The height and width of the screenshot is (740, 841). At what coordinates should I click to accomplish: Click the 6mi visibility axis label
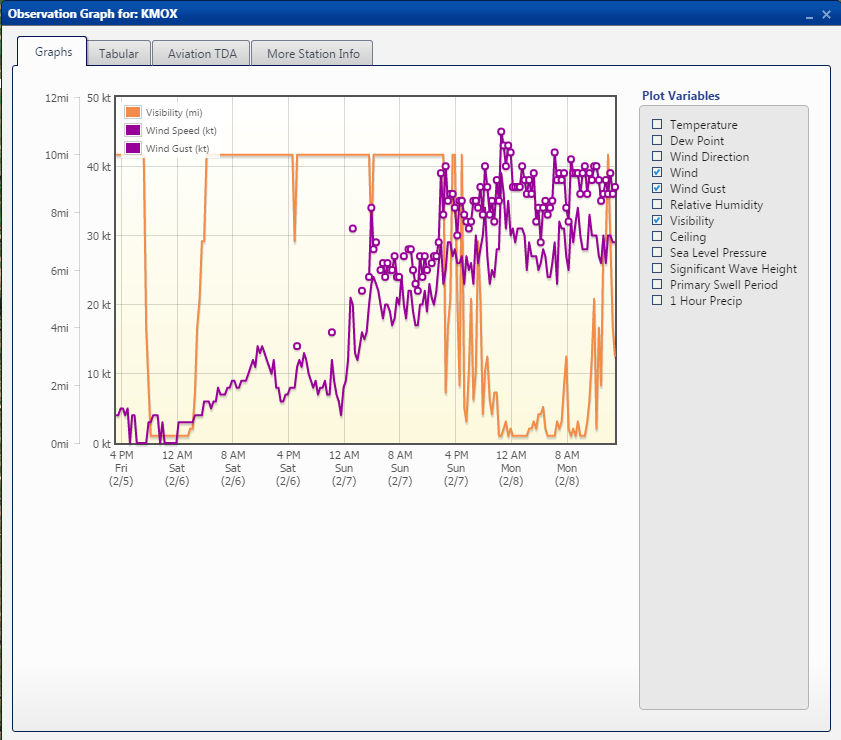click(60, 271)
